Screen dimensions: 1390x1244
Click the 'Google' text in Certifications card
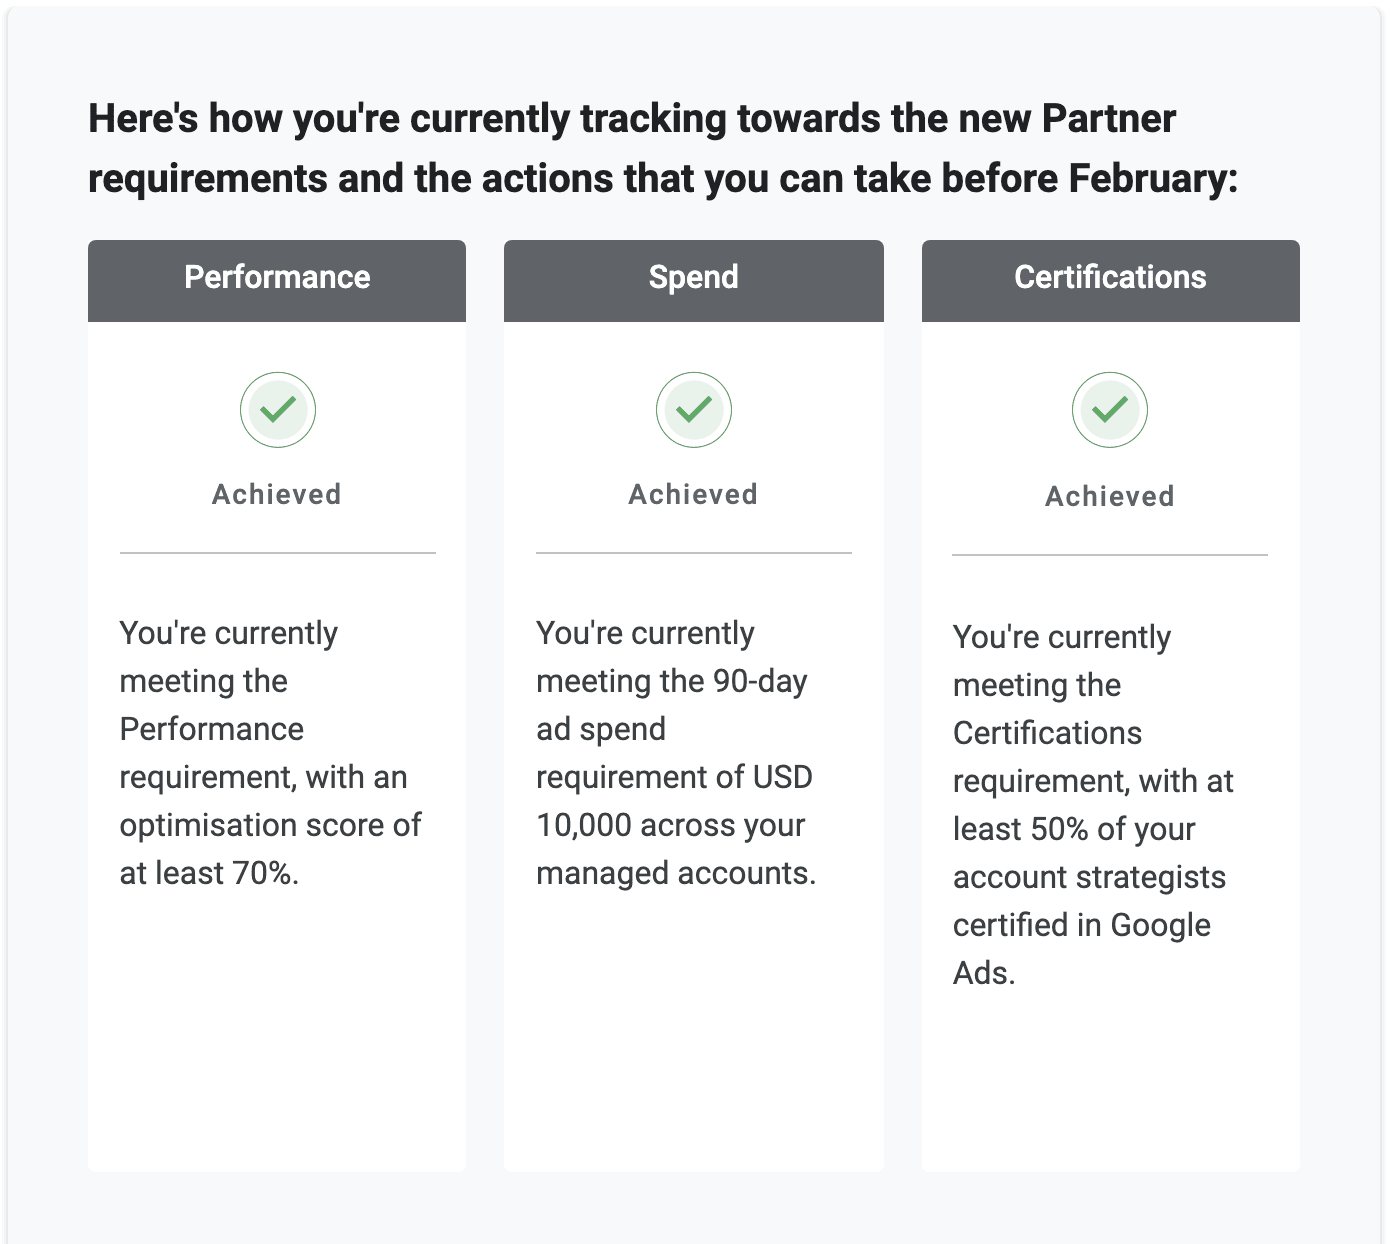(x=1160, y=925)
